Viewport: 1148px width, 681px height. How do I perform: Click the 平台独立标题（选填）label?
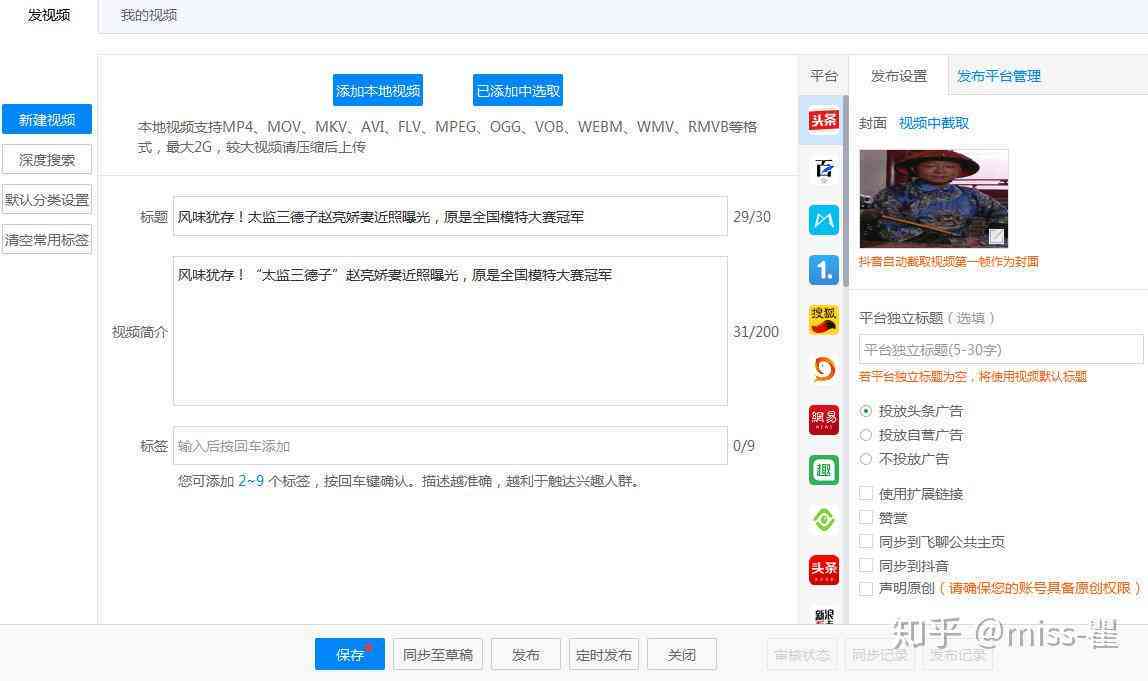pos(927,318)
